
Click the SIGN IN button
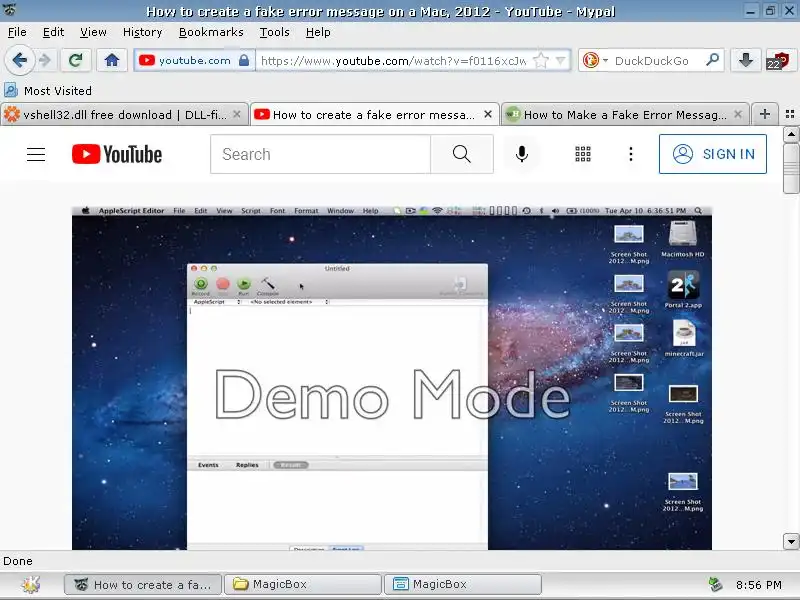click(x=713, y=154)
